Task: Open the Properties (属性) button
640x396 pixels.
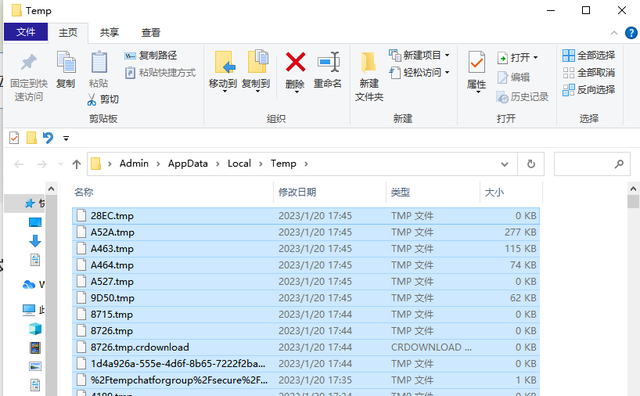Action: point(476,72)
